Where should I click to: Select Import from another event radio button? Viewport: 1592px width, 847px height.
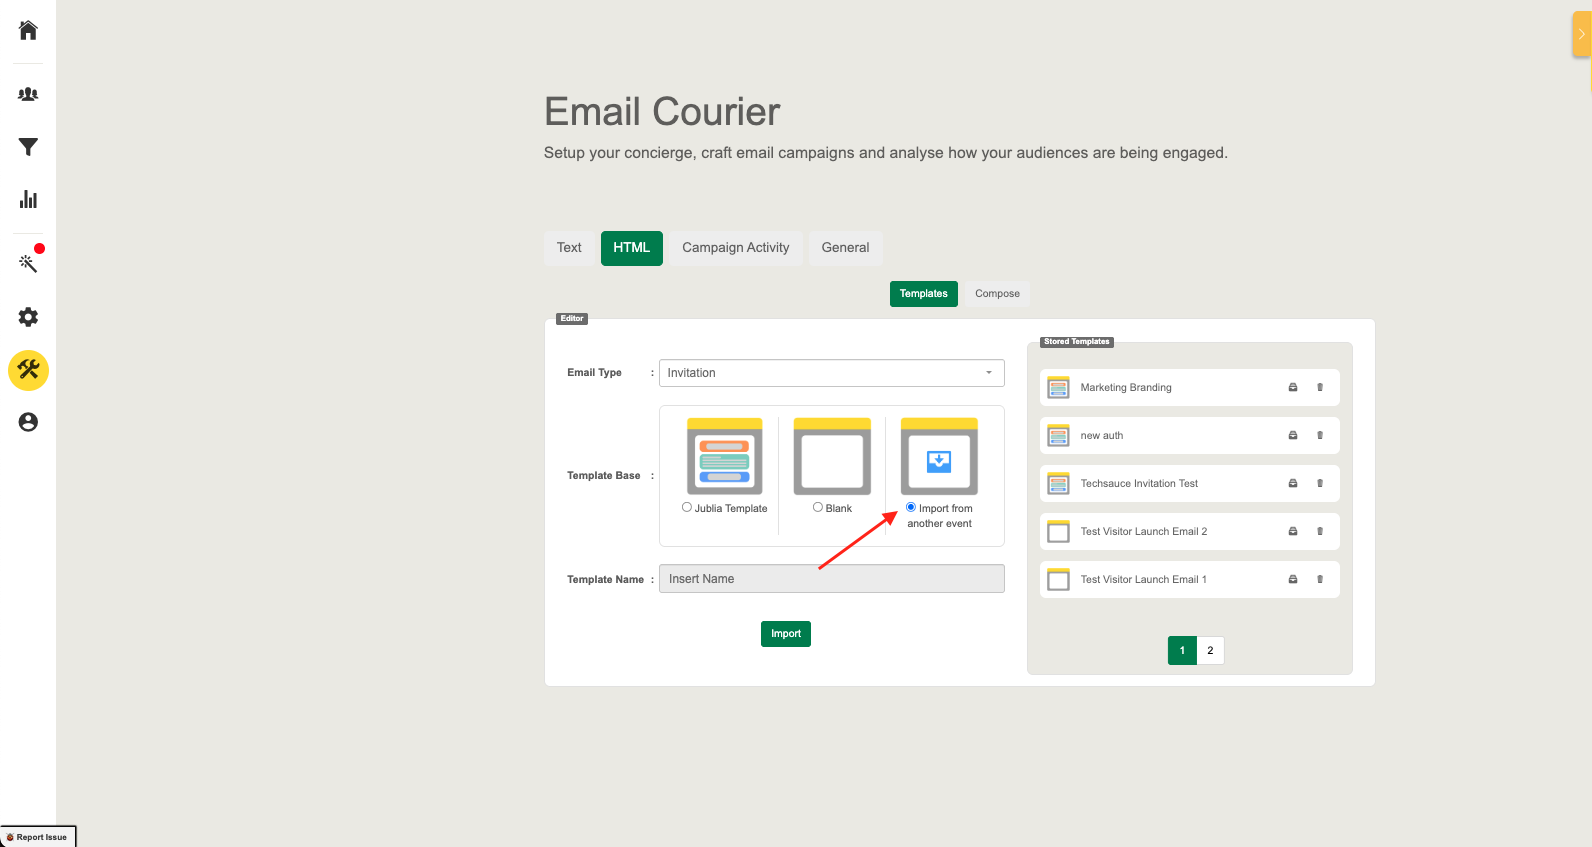(x=911, y=507)
